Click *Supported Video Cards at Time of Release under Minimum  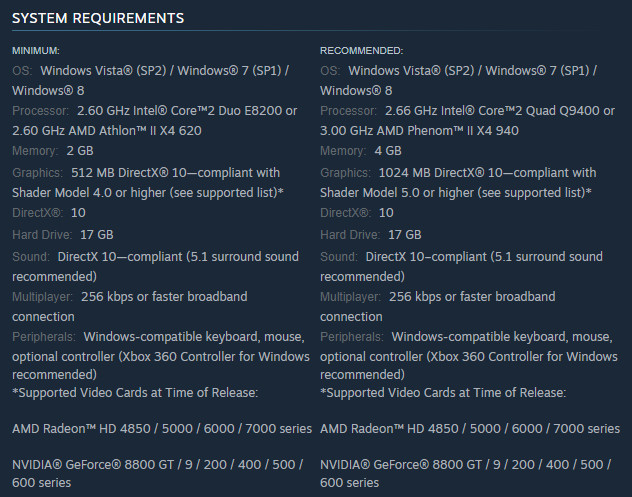click(135, 393)
